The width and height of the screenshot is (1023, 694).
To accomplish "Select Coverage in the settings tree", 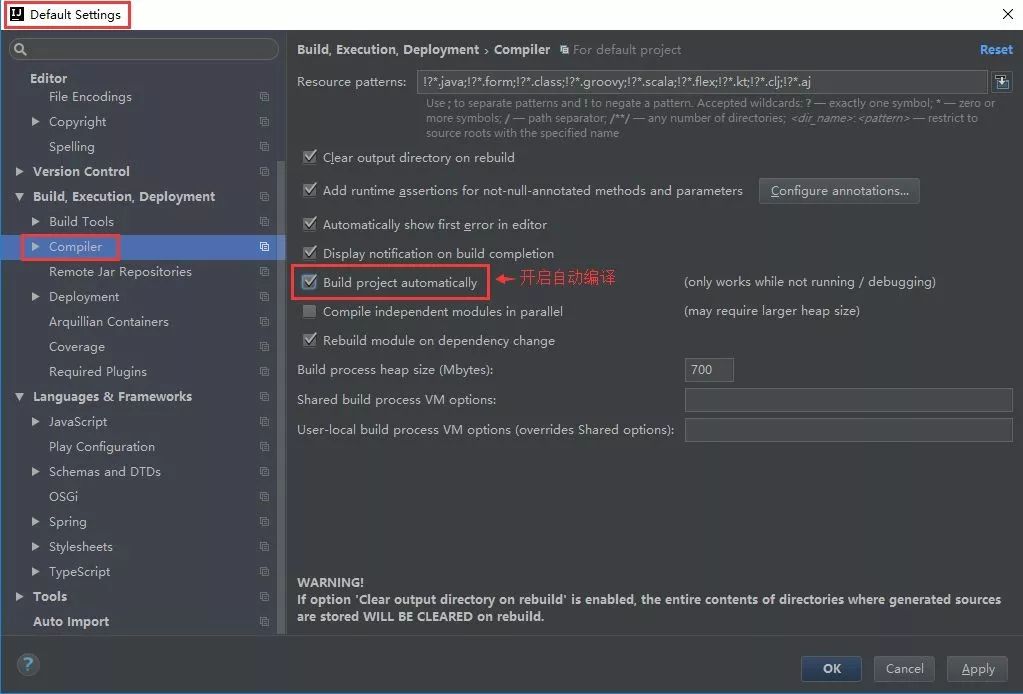I will tap(76, 346).
